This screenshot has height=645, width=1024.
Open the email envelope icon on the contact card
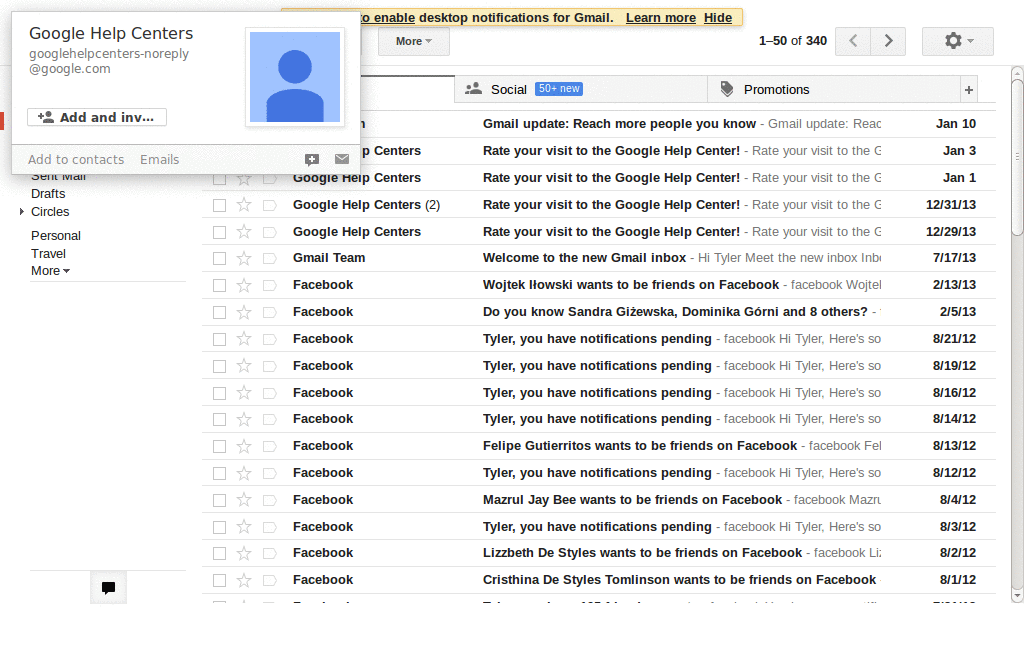click(x=341, y=159)
